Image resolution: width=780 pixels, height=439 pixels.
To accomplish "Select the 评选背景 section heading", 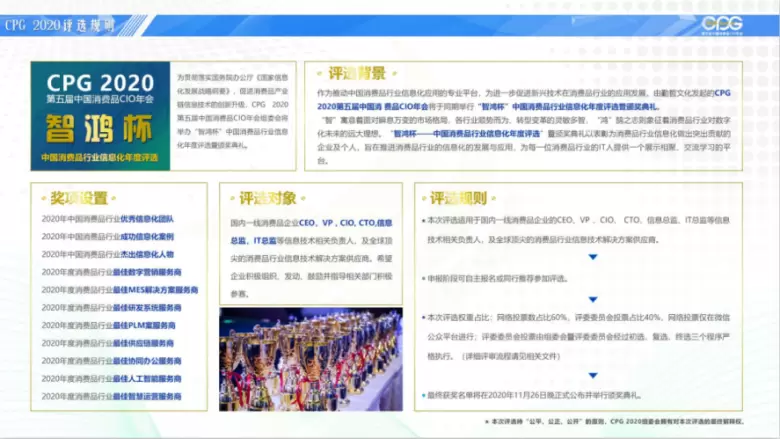I will coord(357,73).
